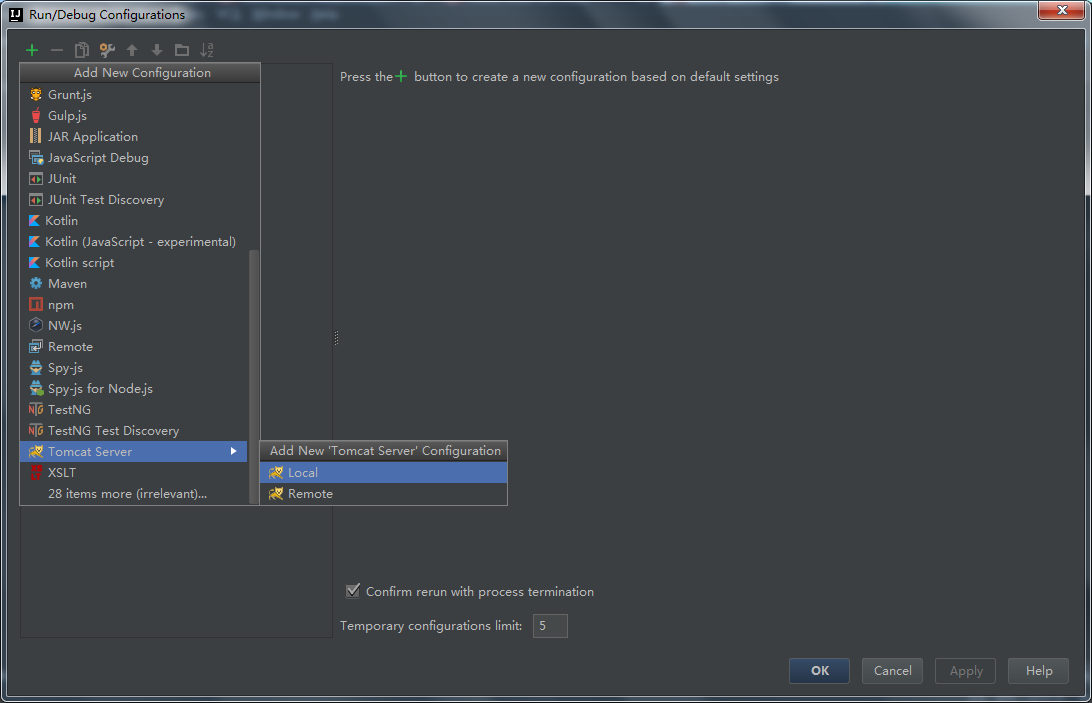The height and width of the screenshot is (703, 1092).
Task: Select Remote Tomcat Server configuration
Action: 384,494
